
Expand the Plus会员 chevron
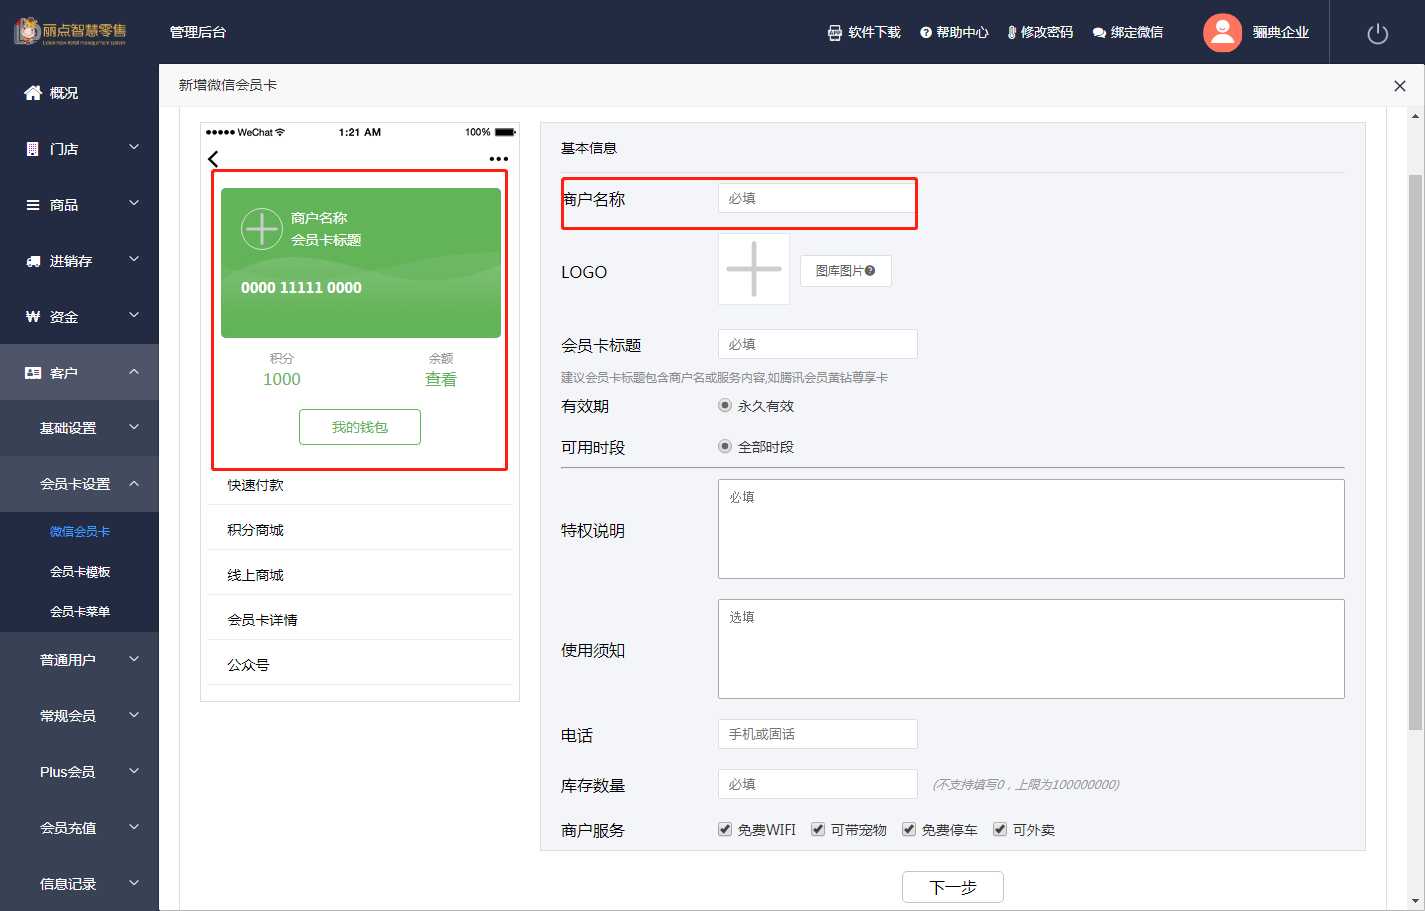[134, 772]
